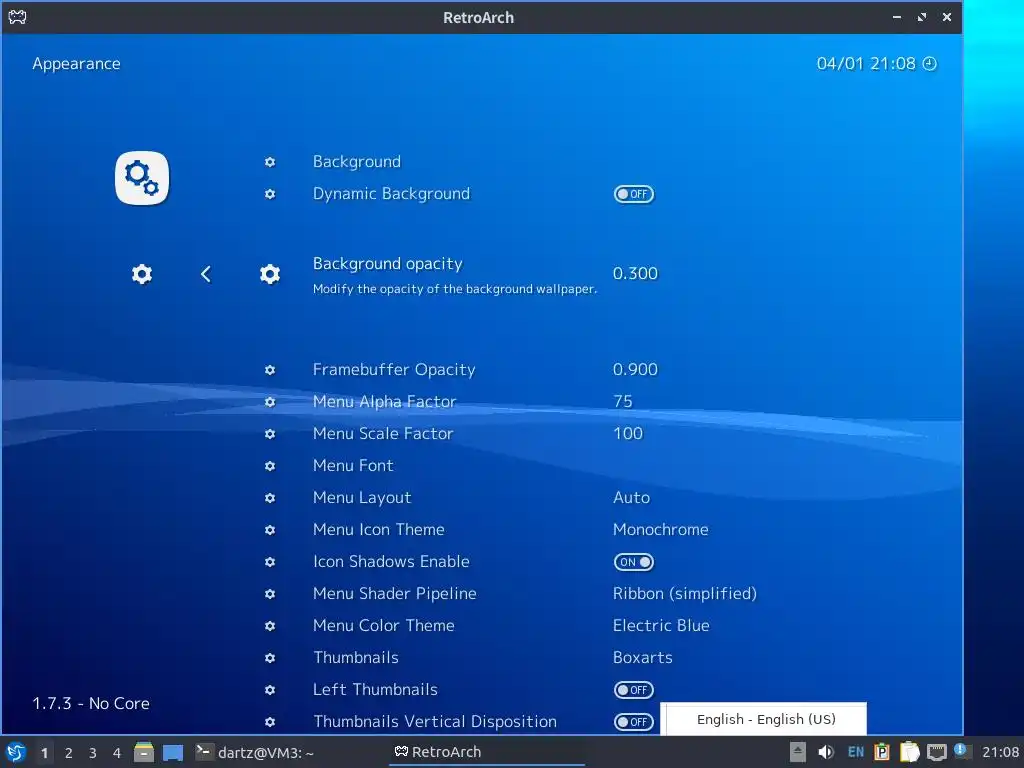Go back using the left chevron arrow
The width and height of the screenshot is (1024, 768).
[206, 274]
